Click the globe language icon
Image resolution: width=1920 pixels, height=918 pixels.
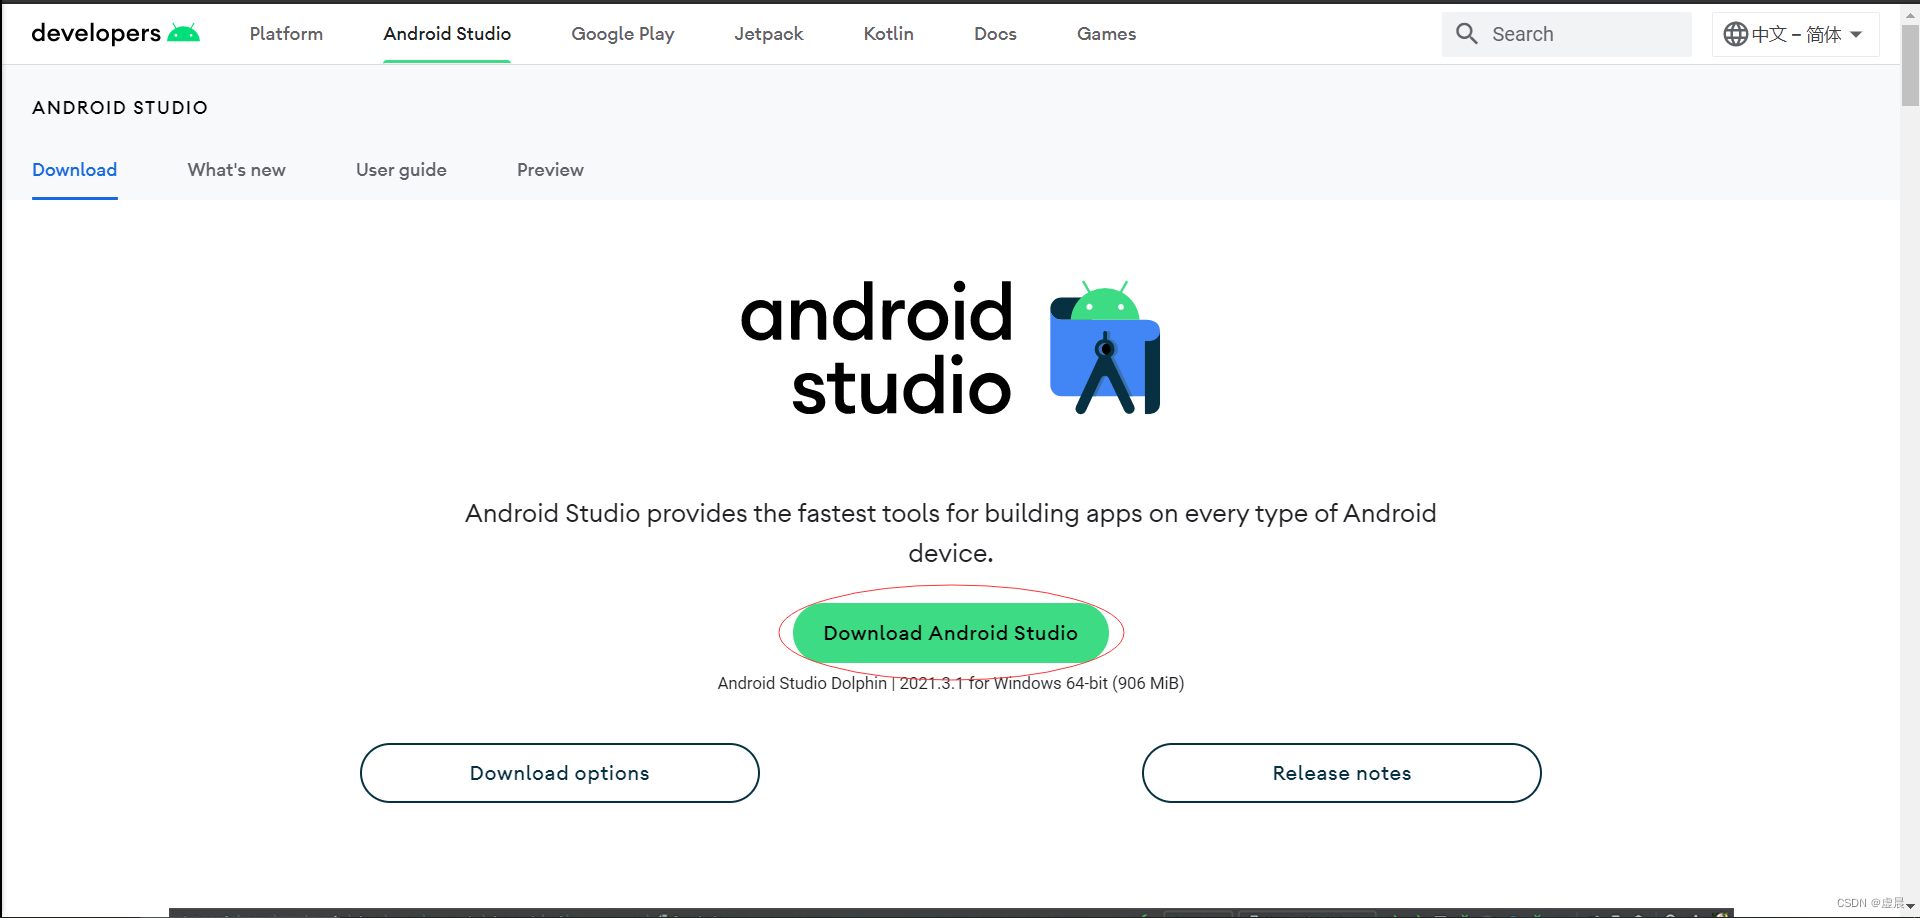1735,33
